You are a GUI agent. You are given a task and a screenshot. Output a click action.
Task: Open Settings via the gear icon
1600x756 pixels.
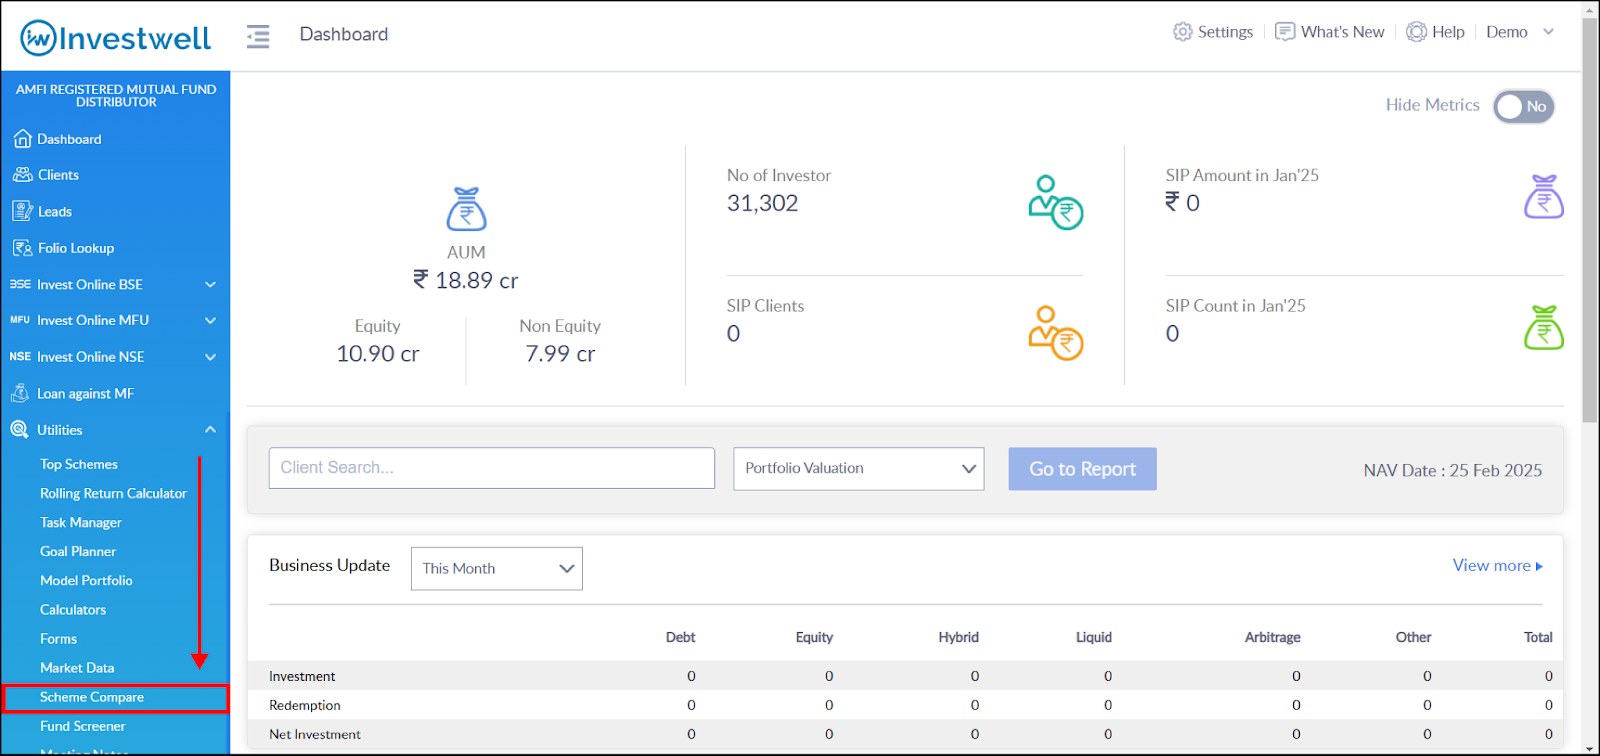1183,32
